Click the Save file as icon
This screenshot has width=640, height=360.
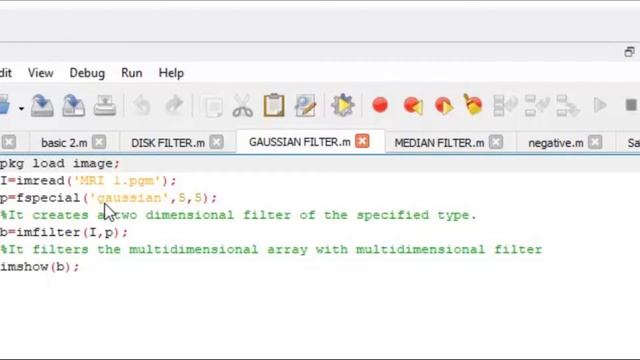click(73, 105)
